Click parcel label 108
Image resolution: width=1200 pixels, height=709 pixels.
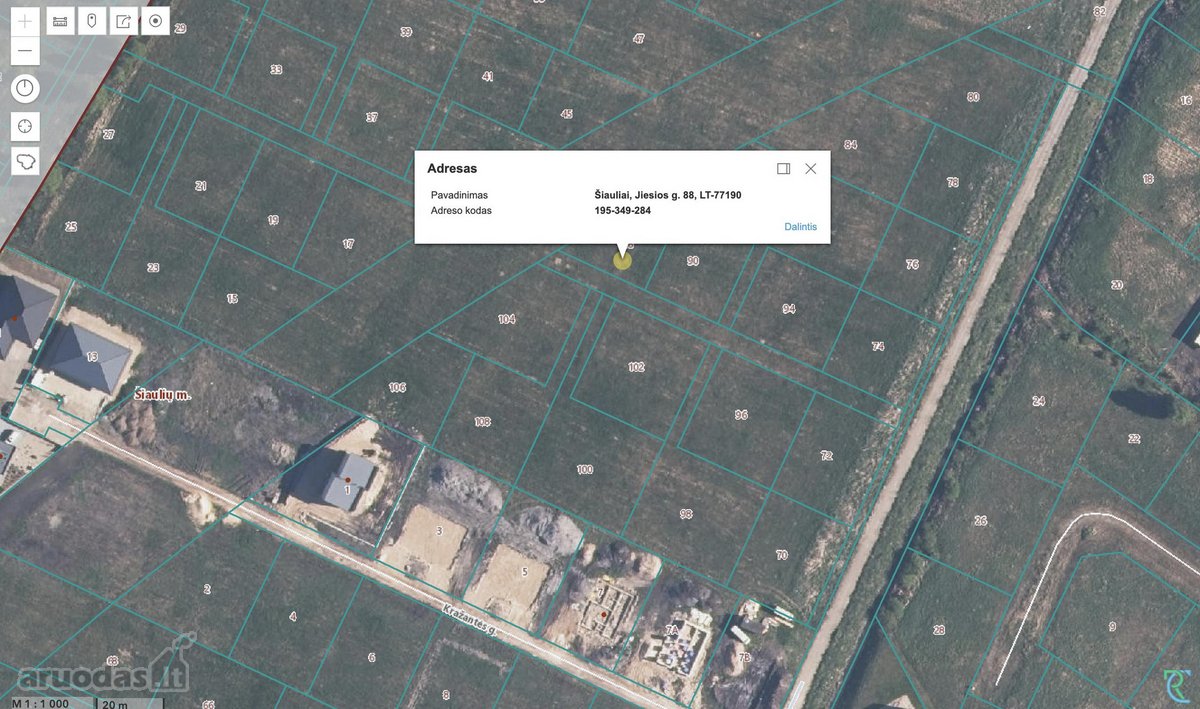[483, 422]
